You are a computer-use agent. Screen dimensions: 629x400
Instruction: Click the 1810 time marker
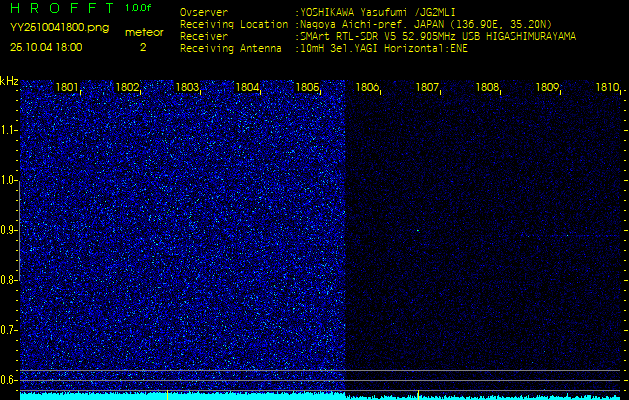tap(608, 87)
